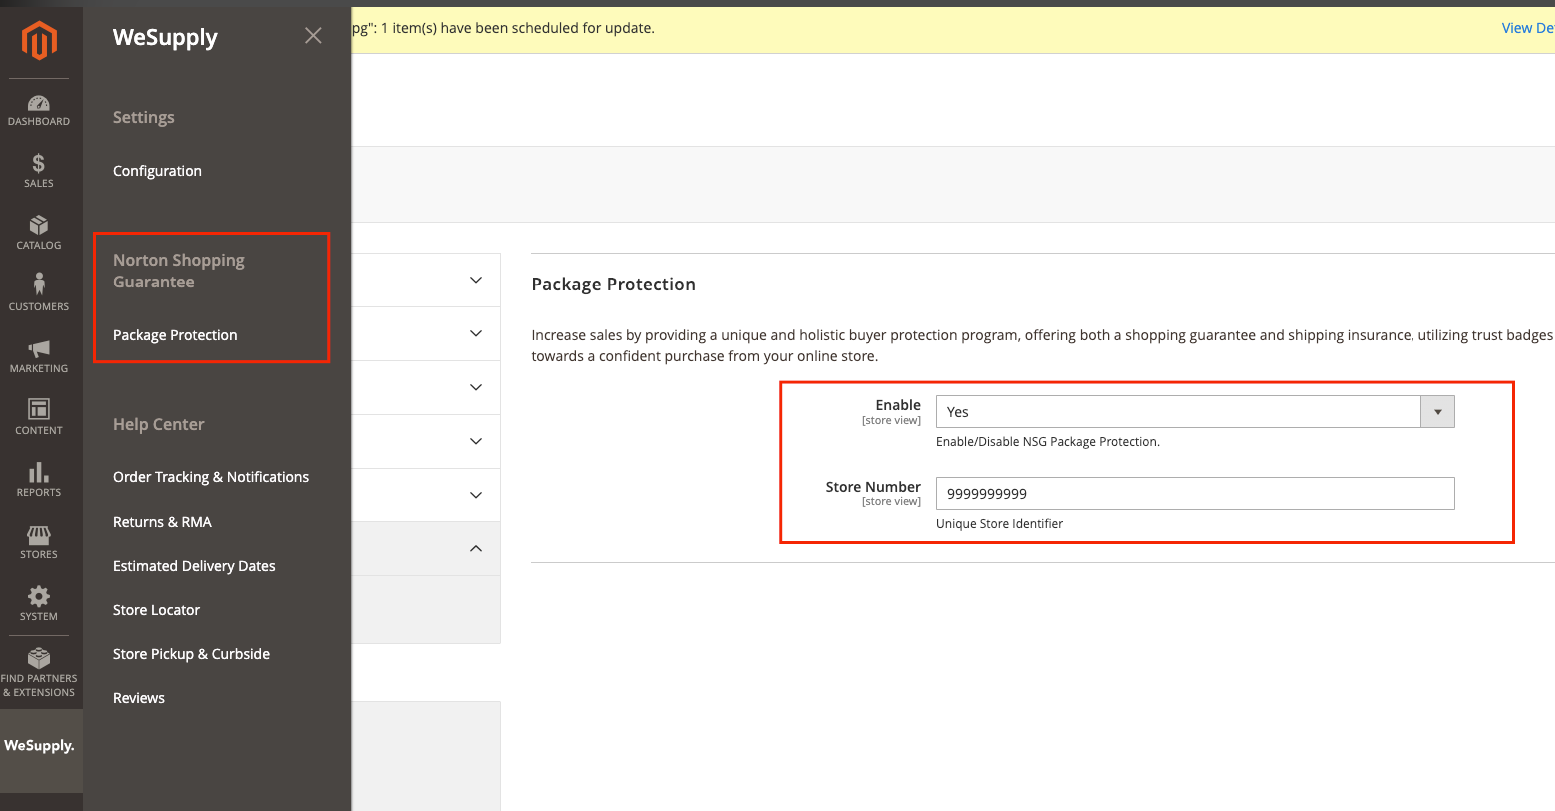Expand the second config section chevron
This screenshot has width=1555, height=811.
click(x=476, y=333)
